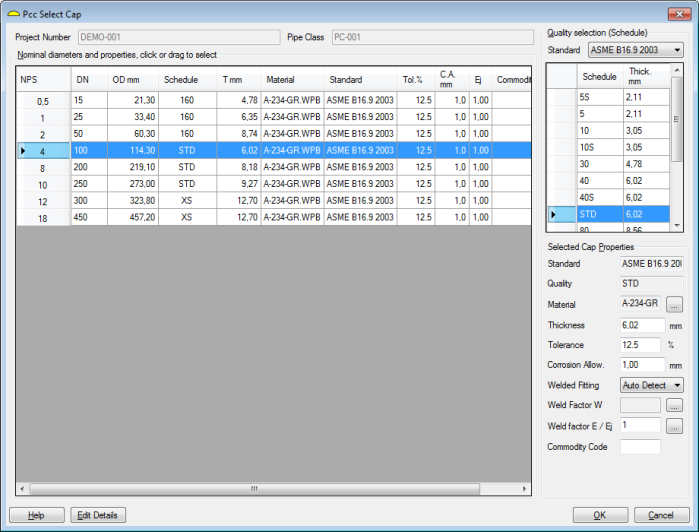Click the right arrow of the grid's horizontal scrollbar
The width and height of the screenshot is (699, 532).
(x=525, y=489)
